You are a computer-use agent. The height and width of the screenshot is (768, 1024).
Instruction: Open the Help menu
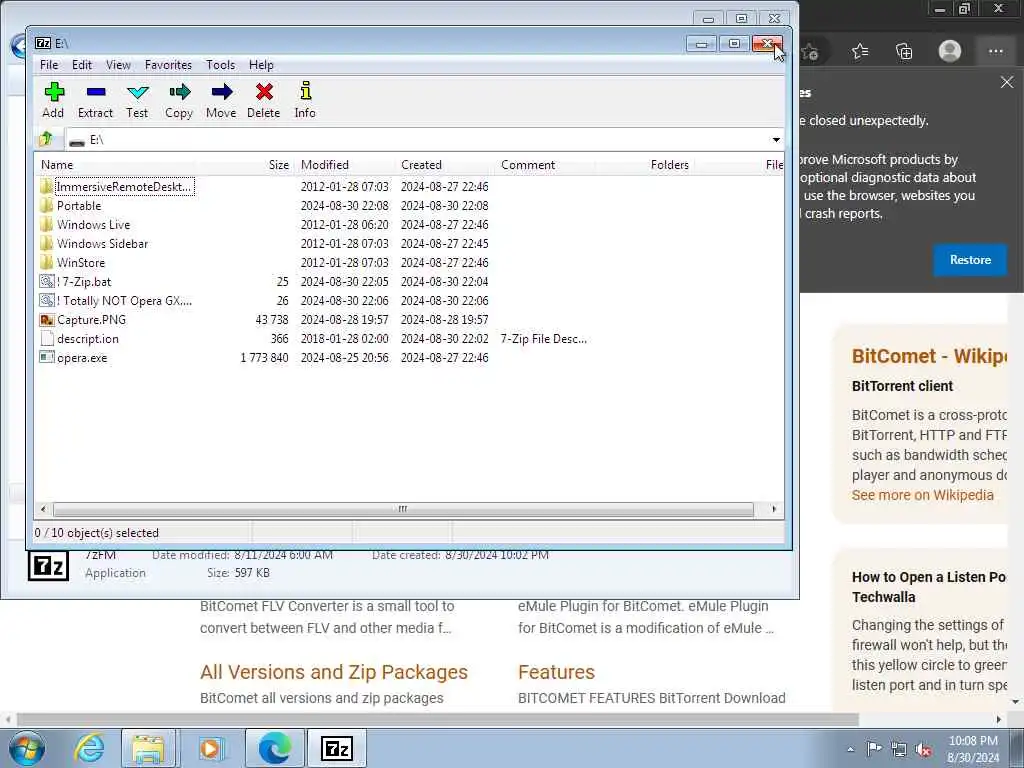[x=261, y=65]
